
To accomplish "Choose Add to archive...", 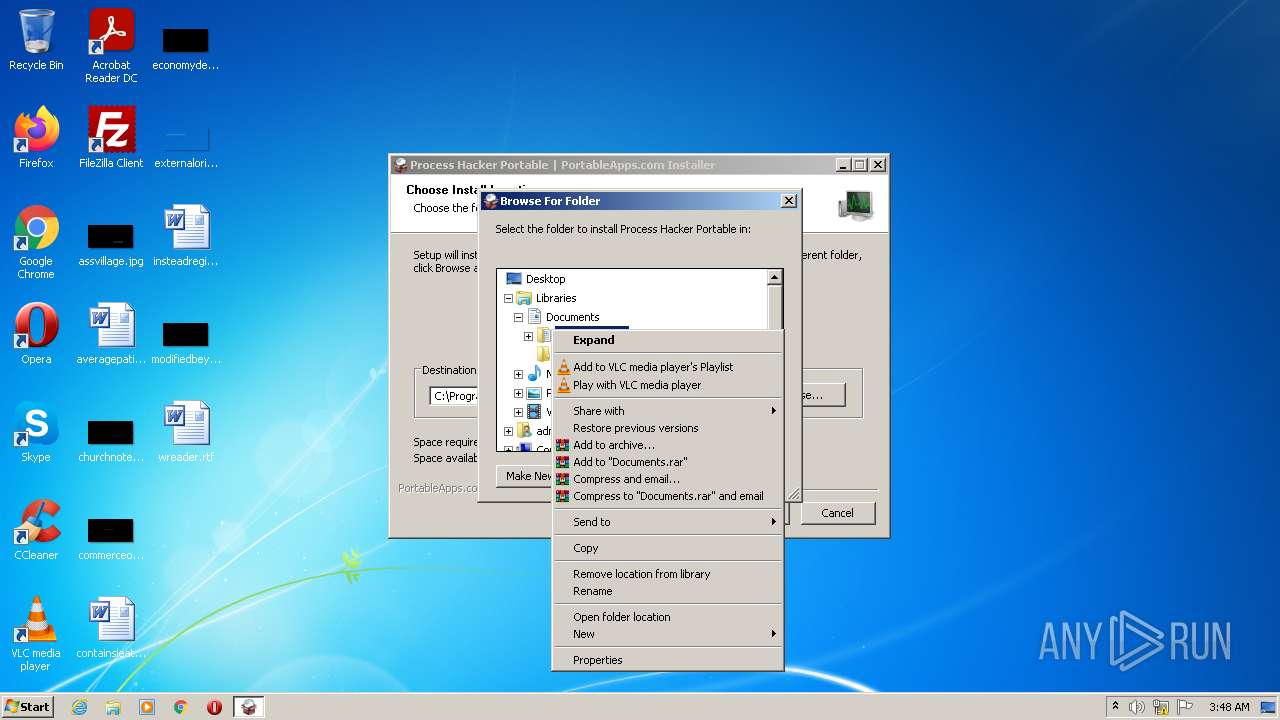I will (x=667, y=445).
